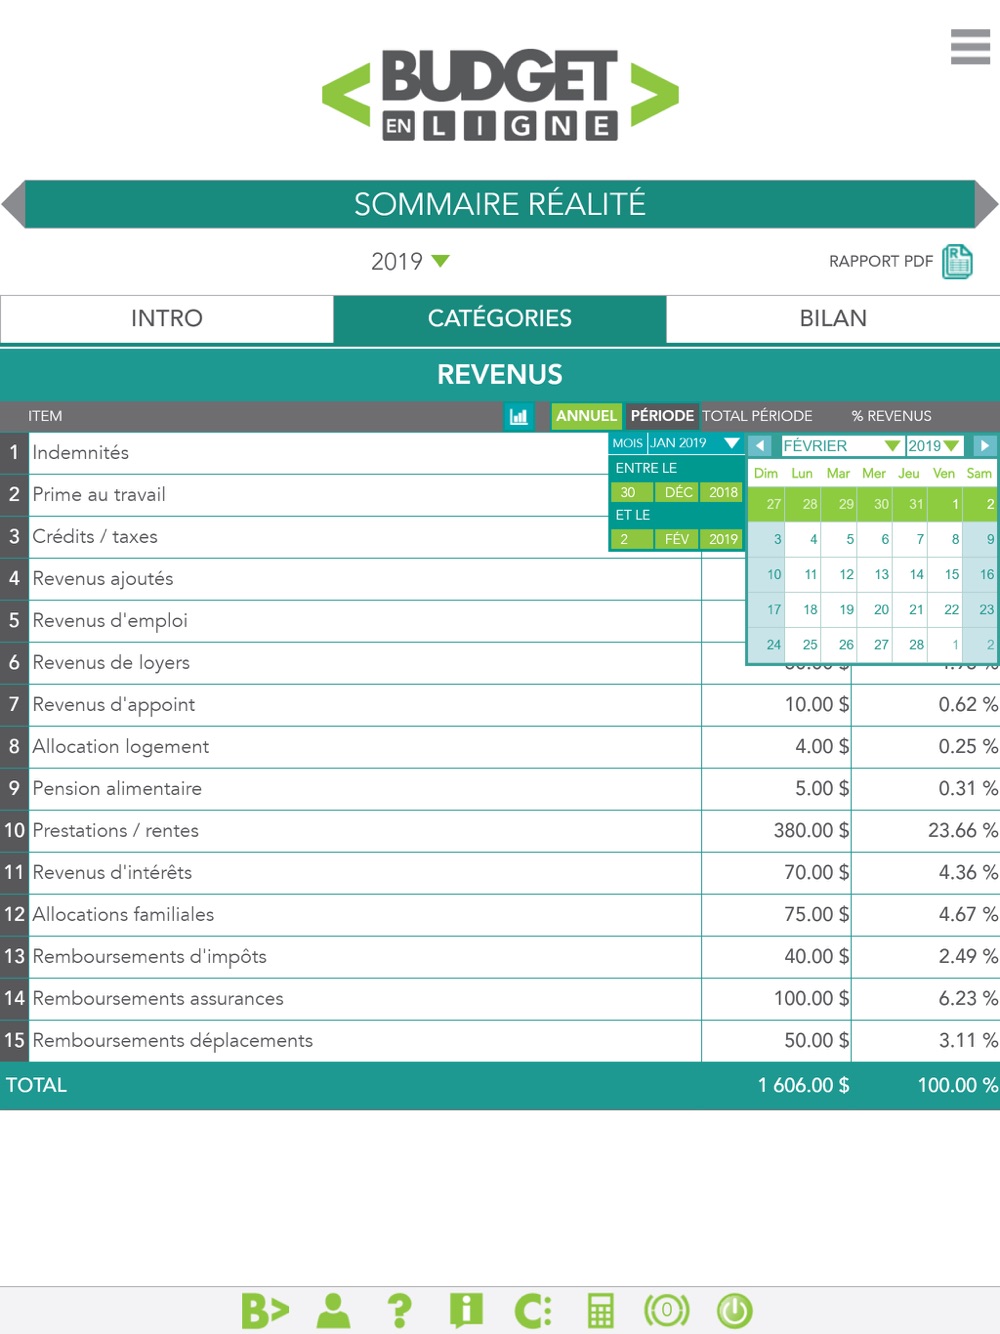Select day 14 in the calendar
The image size is (1000, 1334).
(916, 575)
